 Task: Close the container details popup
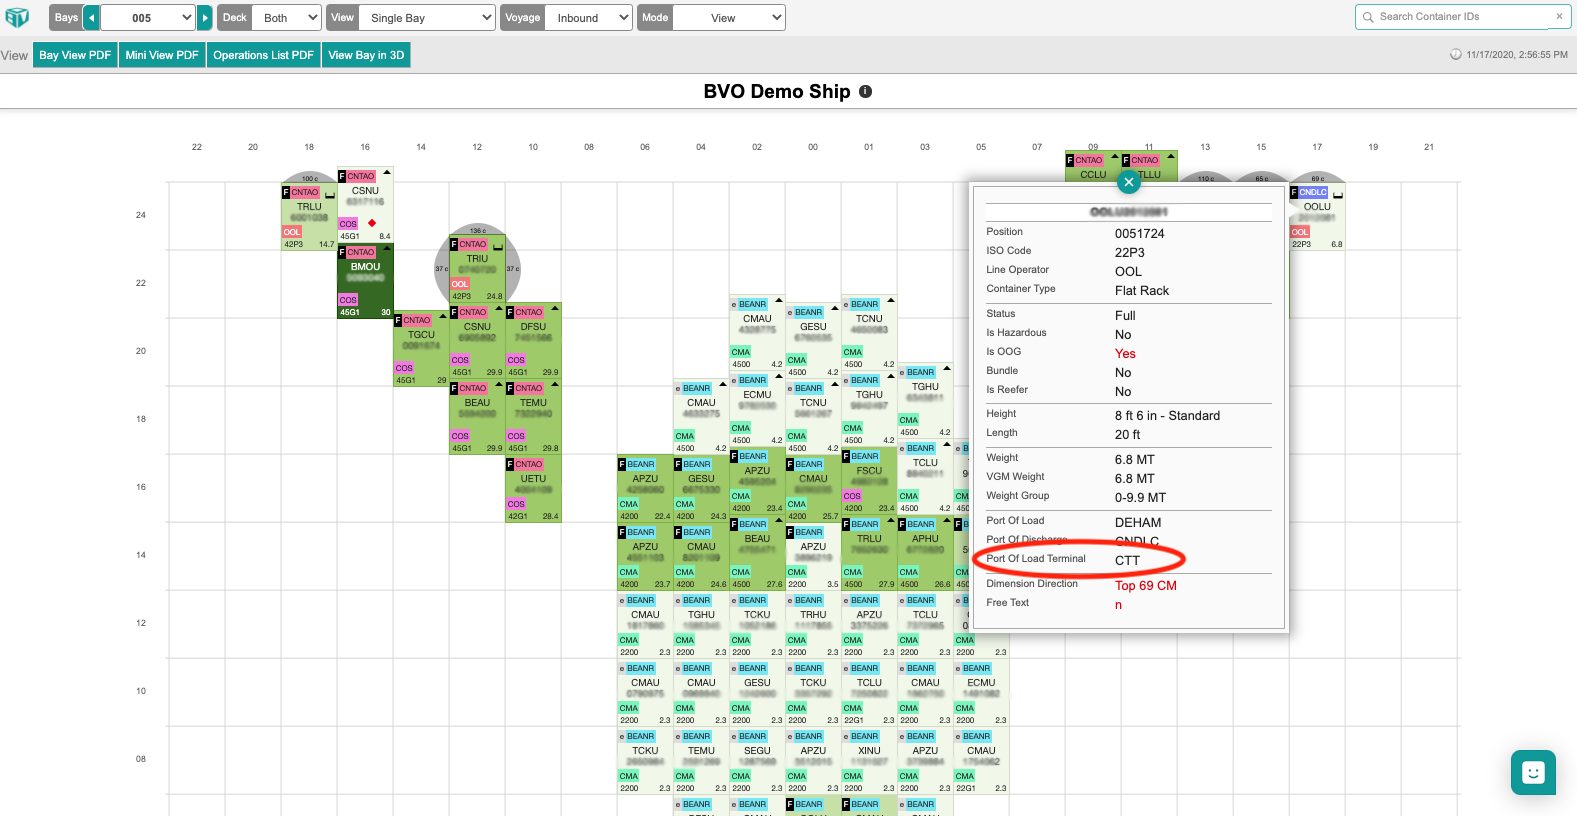pyautogui.click(x=1128, y=182)
